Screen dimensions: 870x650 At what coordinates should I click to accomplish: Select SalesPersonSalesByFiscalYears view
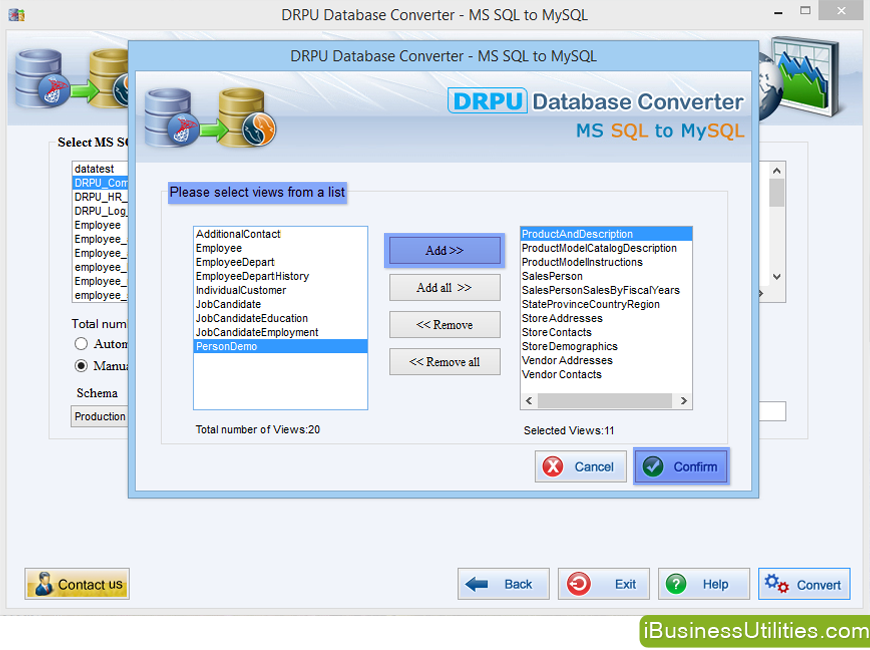606,290
